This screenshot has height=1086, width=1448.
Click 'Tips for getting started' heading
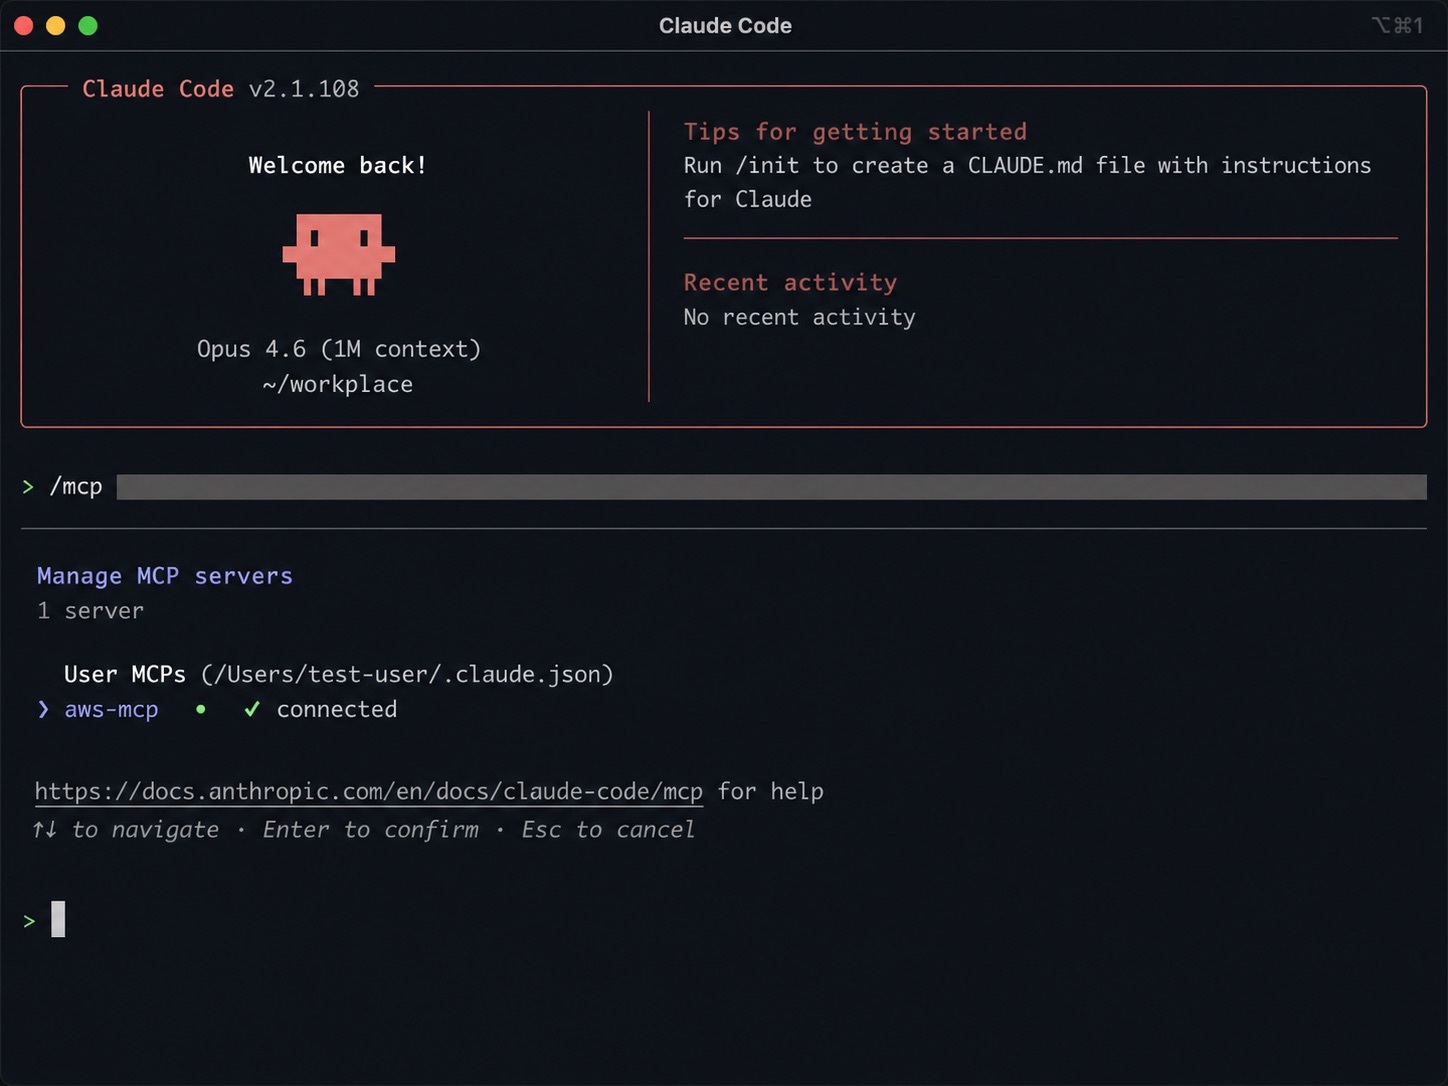coord(855,132)
